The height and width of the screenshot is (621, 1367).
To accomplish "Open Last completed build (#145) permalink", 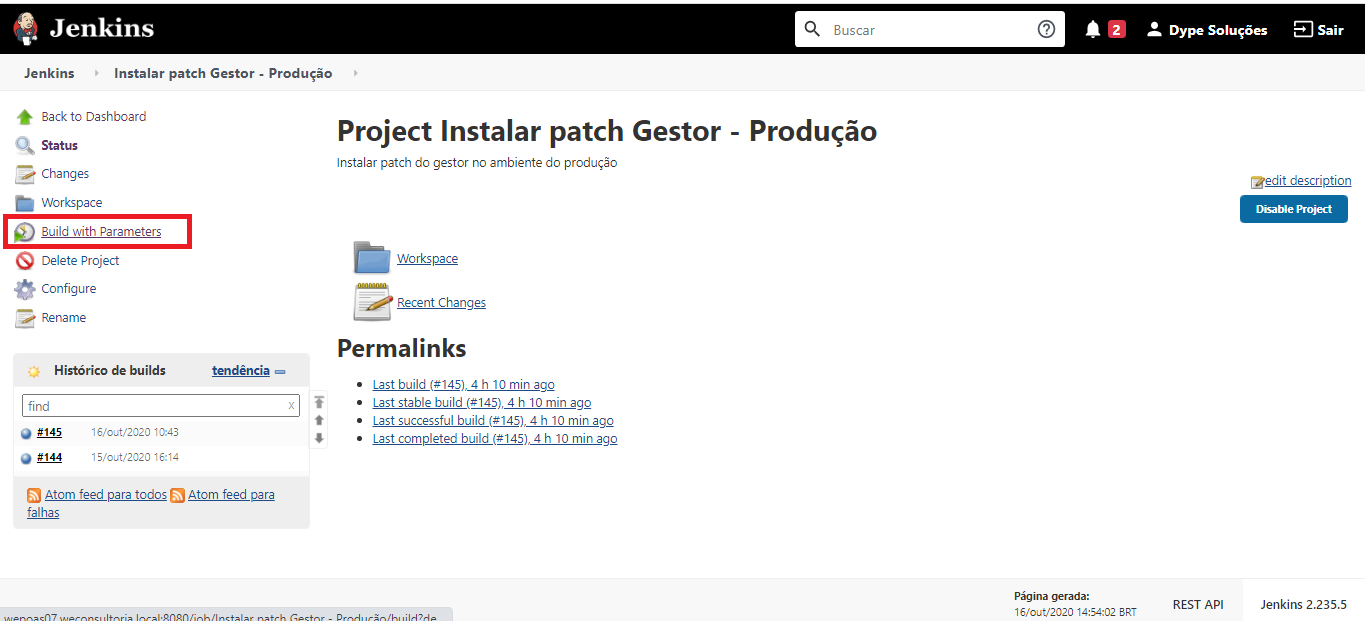I will tap(495, 439).
